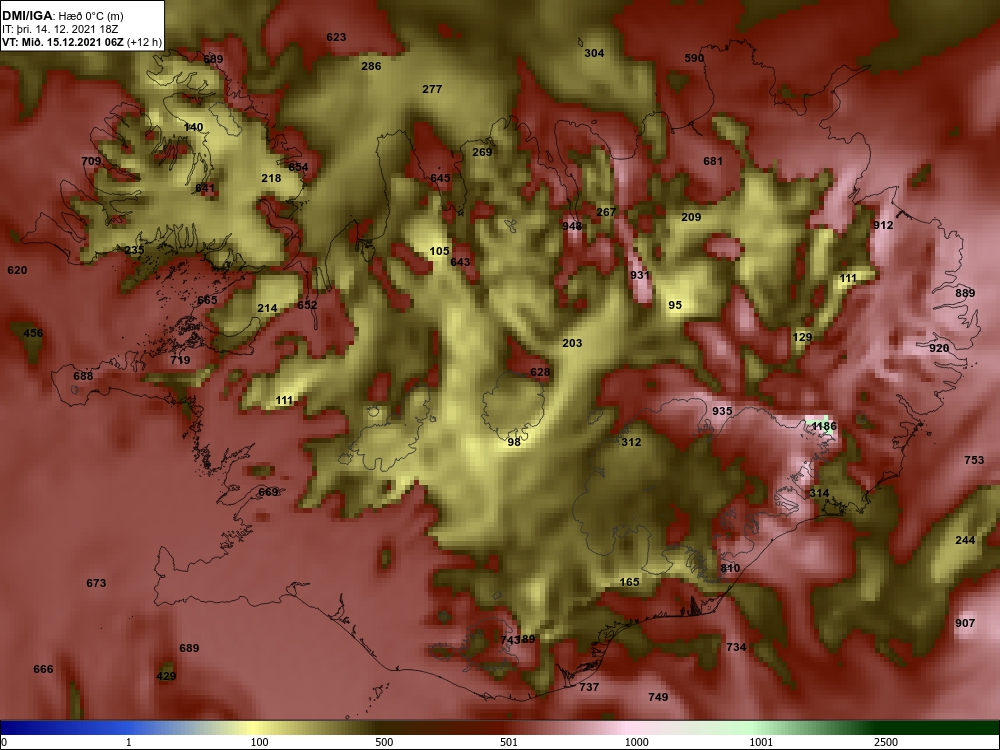Click the map value 681
The width and height of the screenshot is (1000, 750).
coord(713,161)
